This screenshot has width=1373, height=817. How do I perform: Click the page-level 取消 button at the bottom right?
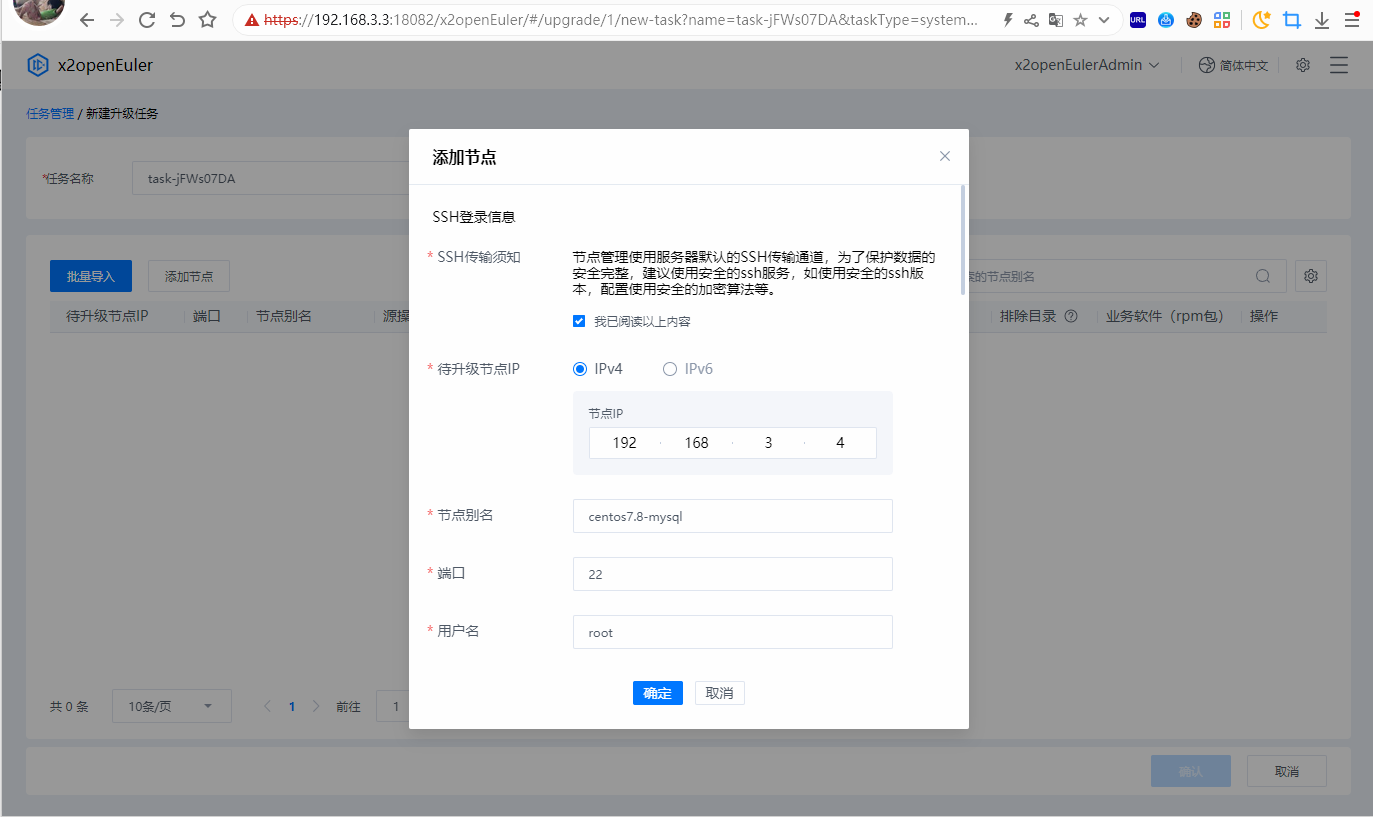tap(1287, 771)
